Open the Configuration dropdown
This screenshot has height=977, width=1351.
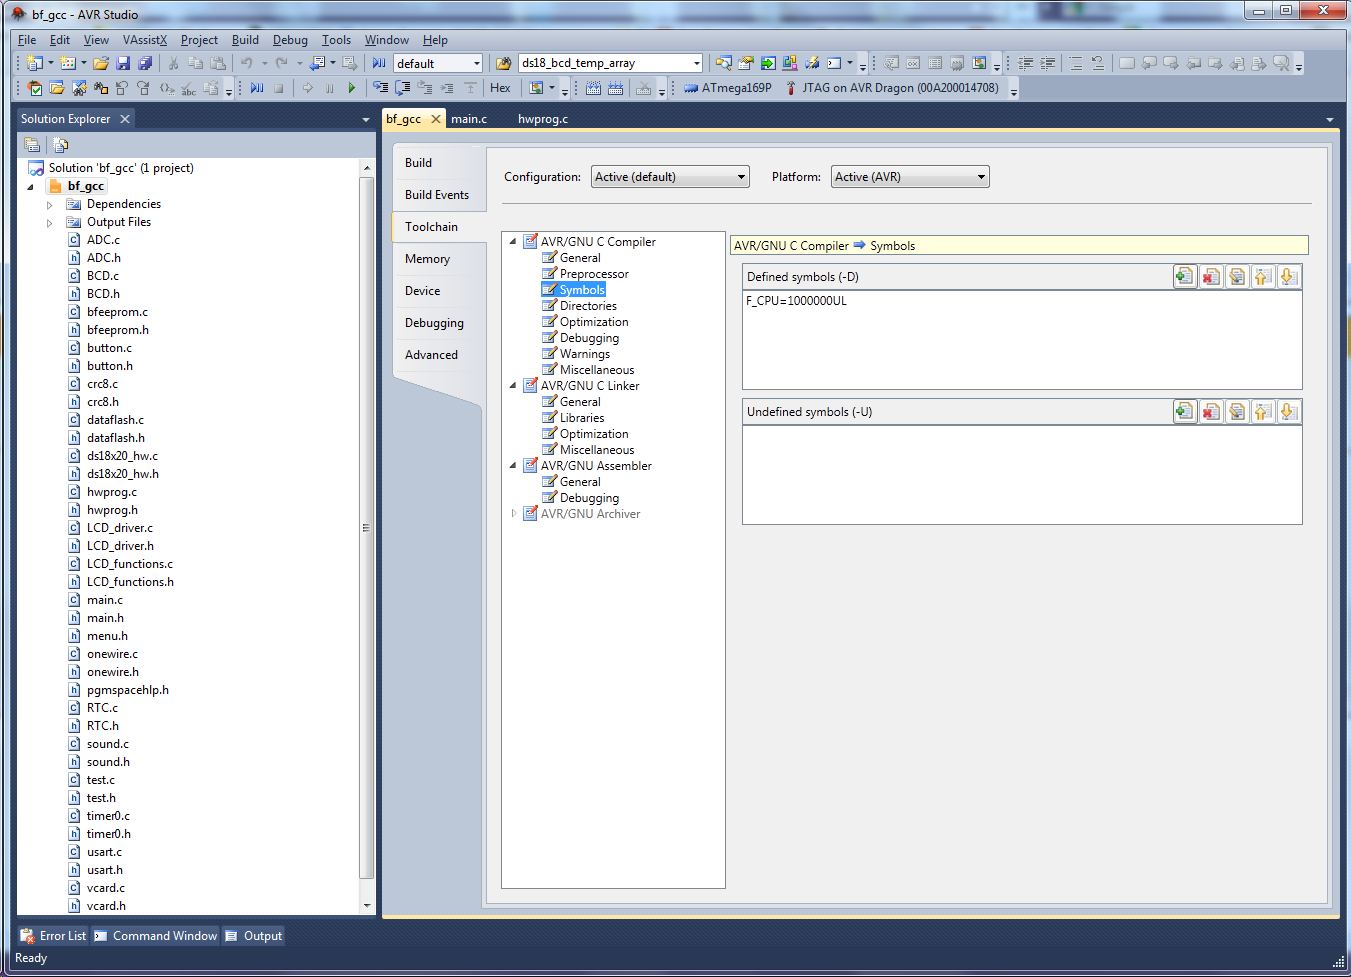point(670,177)
